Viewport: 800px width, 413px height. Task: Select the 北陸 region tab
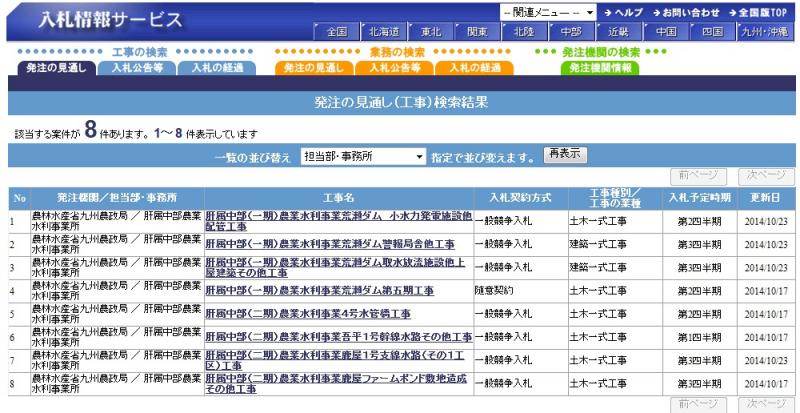[x=524, y=32]
